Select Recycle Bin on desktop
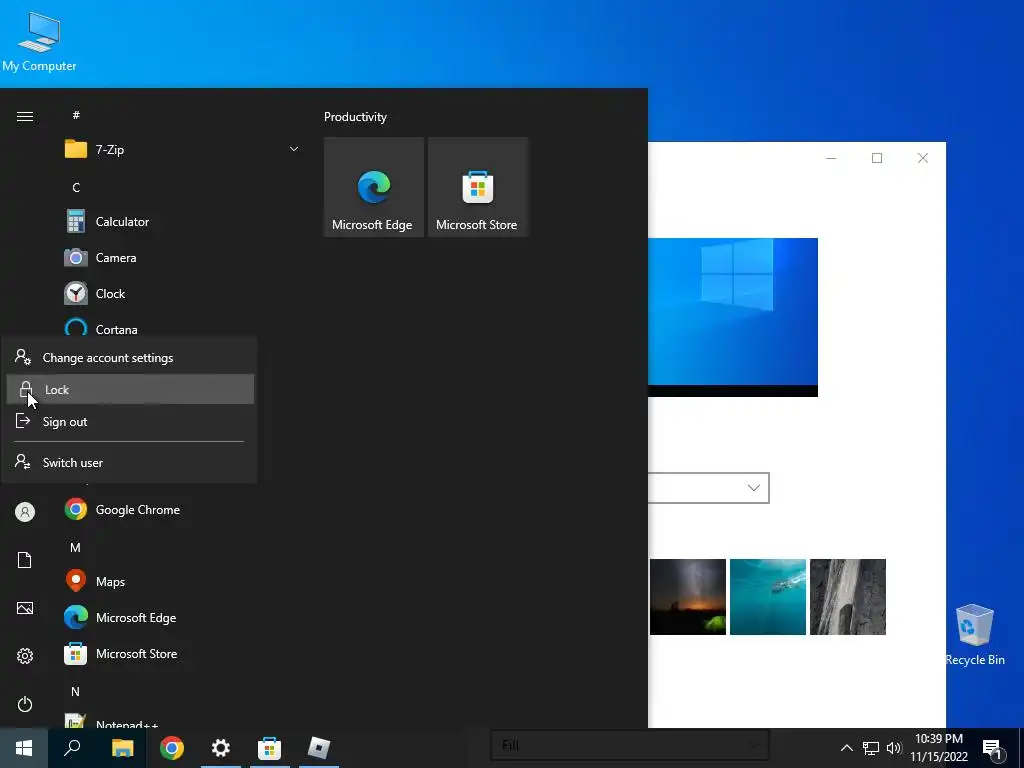 pos(974,635)
